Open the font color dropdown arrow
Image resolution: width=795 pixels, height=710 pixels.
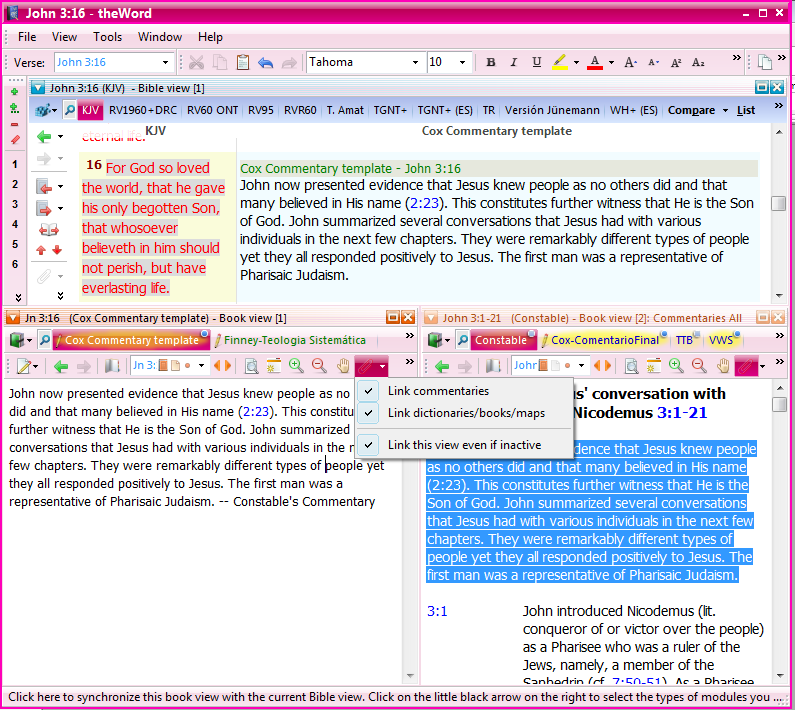tap(611, 62)
